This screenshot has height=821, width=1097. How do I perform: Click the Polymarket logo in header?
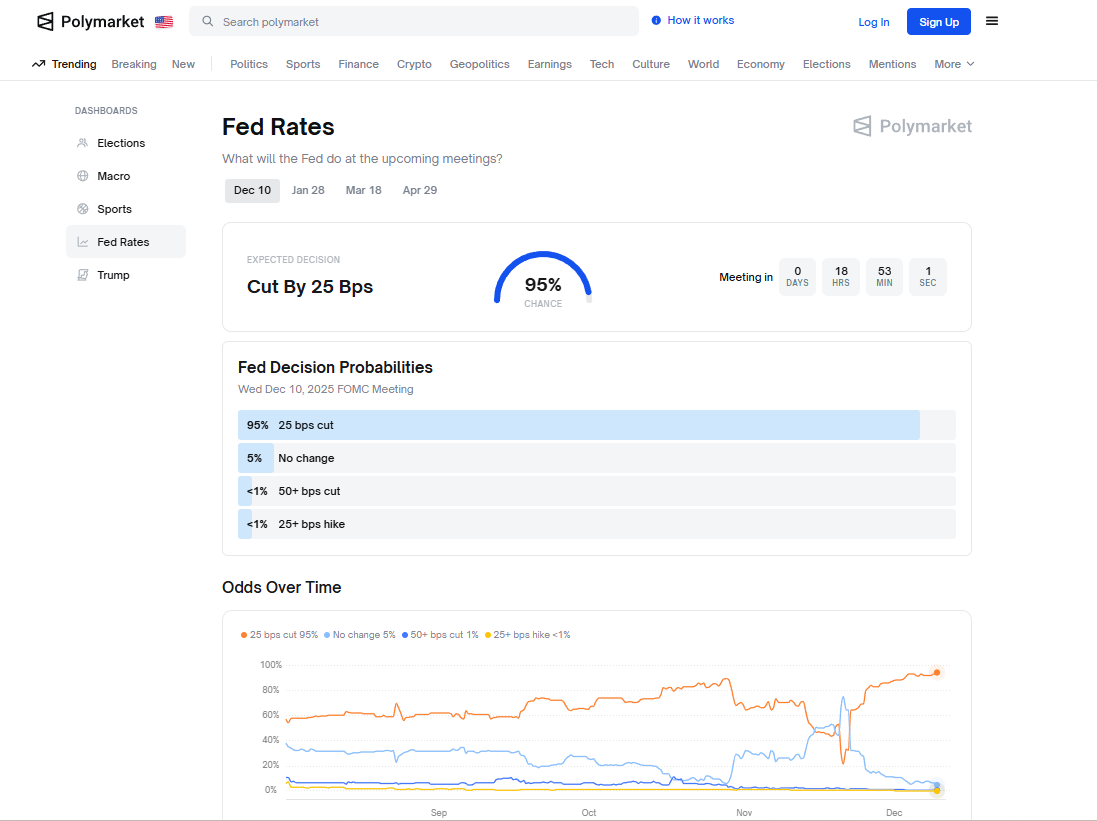(90, 21)
